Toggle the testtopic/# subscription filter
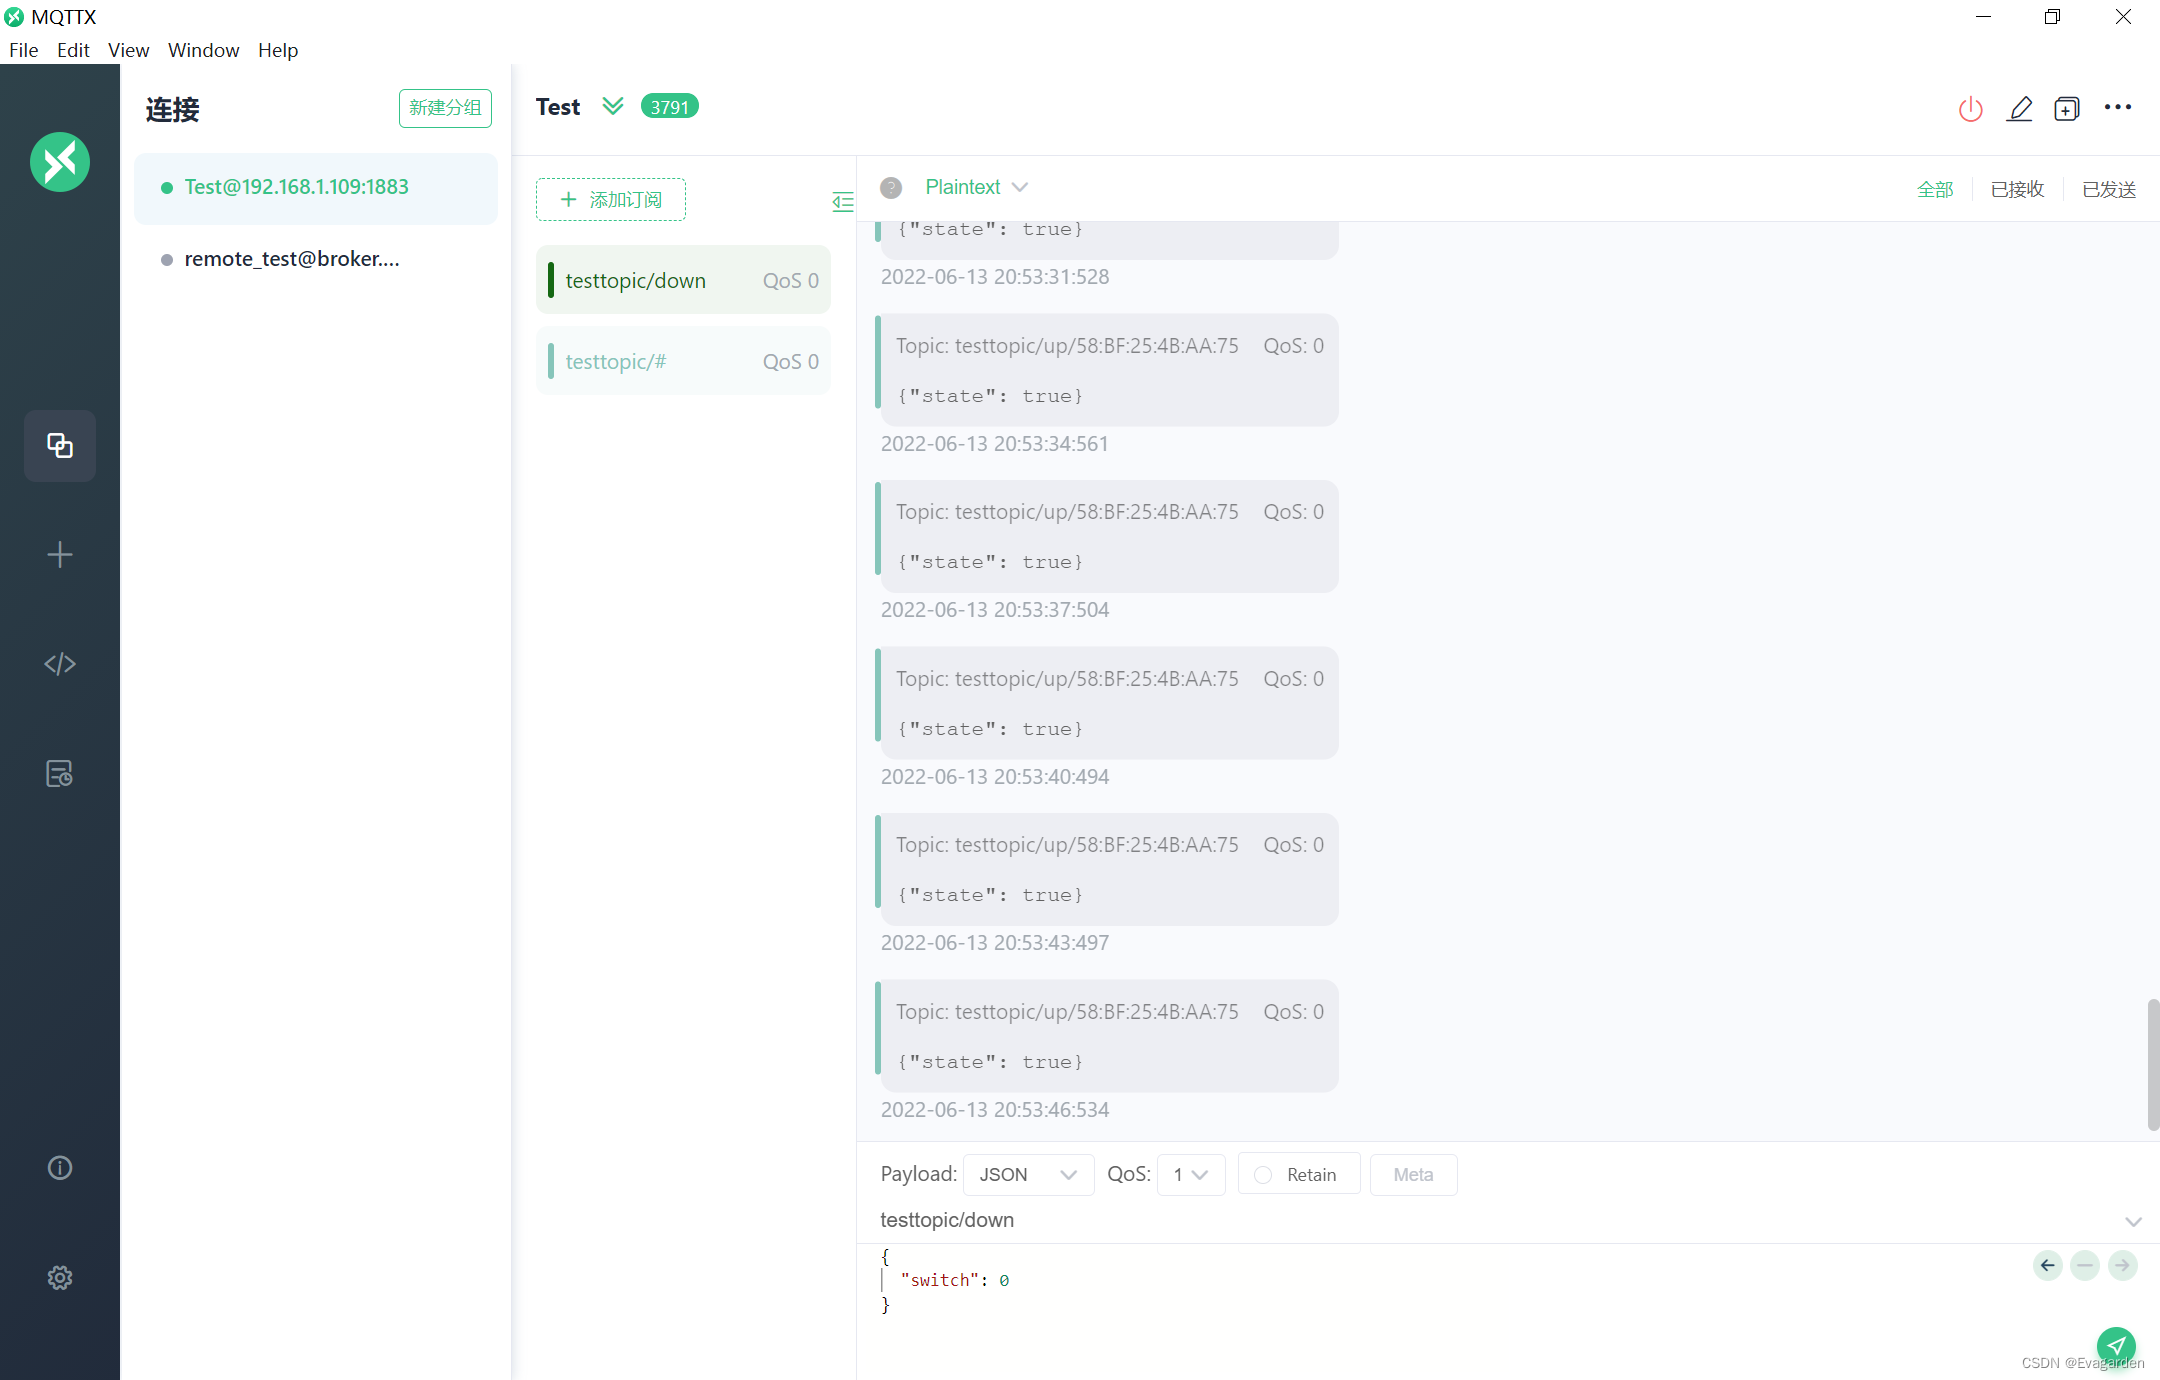Viewport: 2160px width, 1380px height. (x=683, y=362)
